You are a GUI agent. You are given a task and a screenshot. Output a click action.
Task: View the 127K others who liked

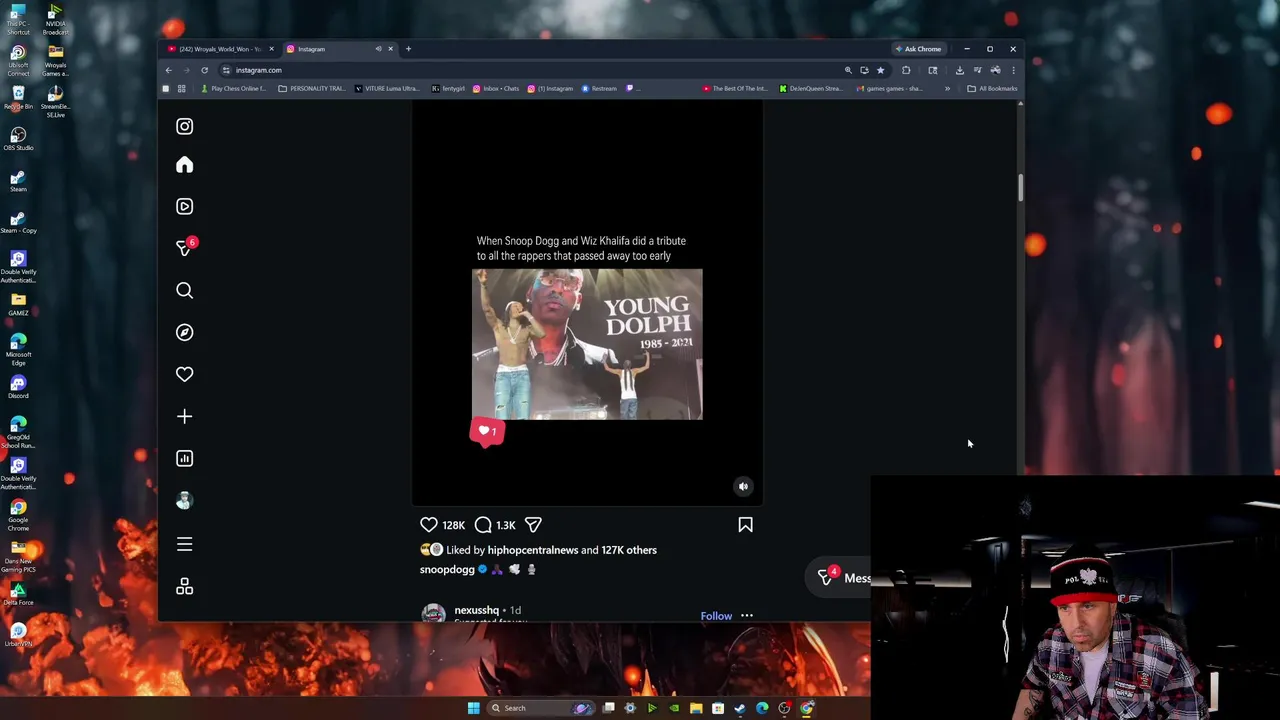point(629,550)
